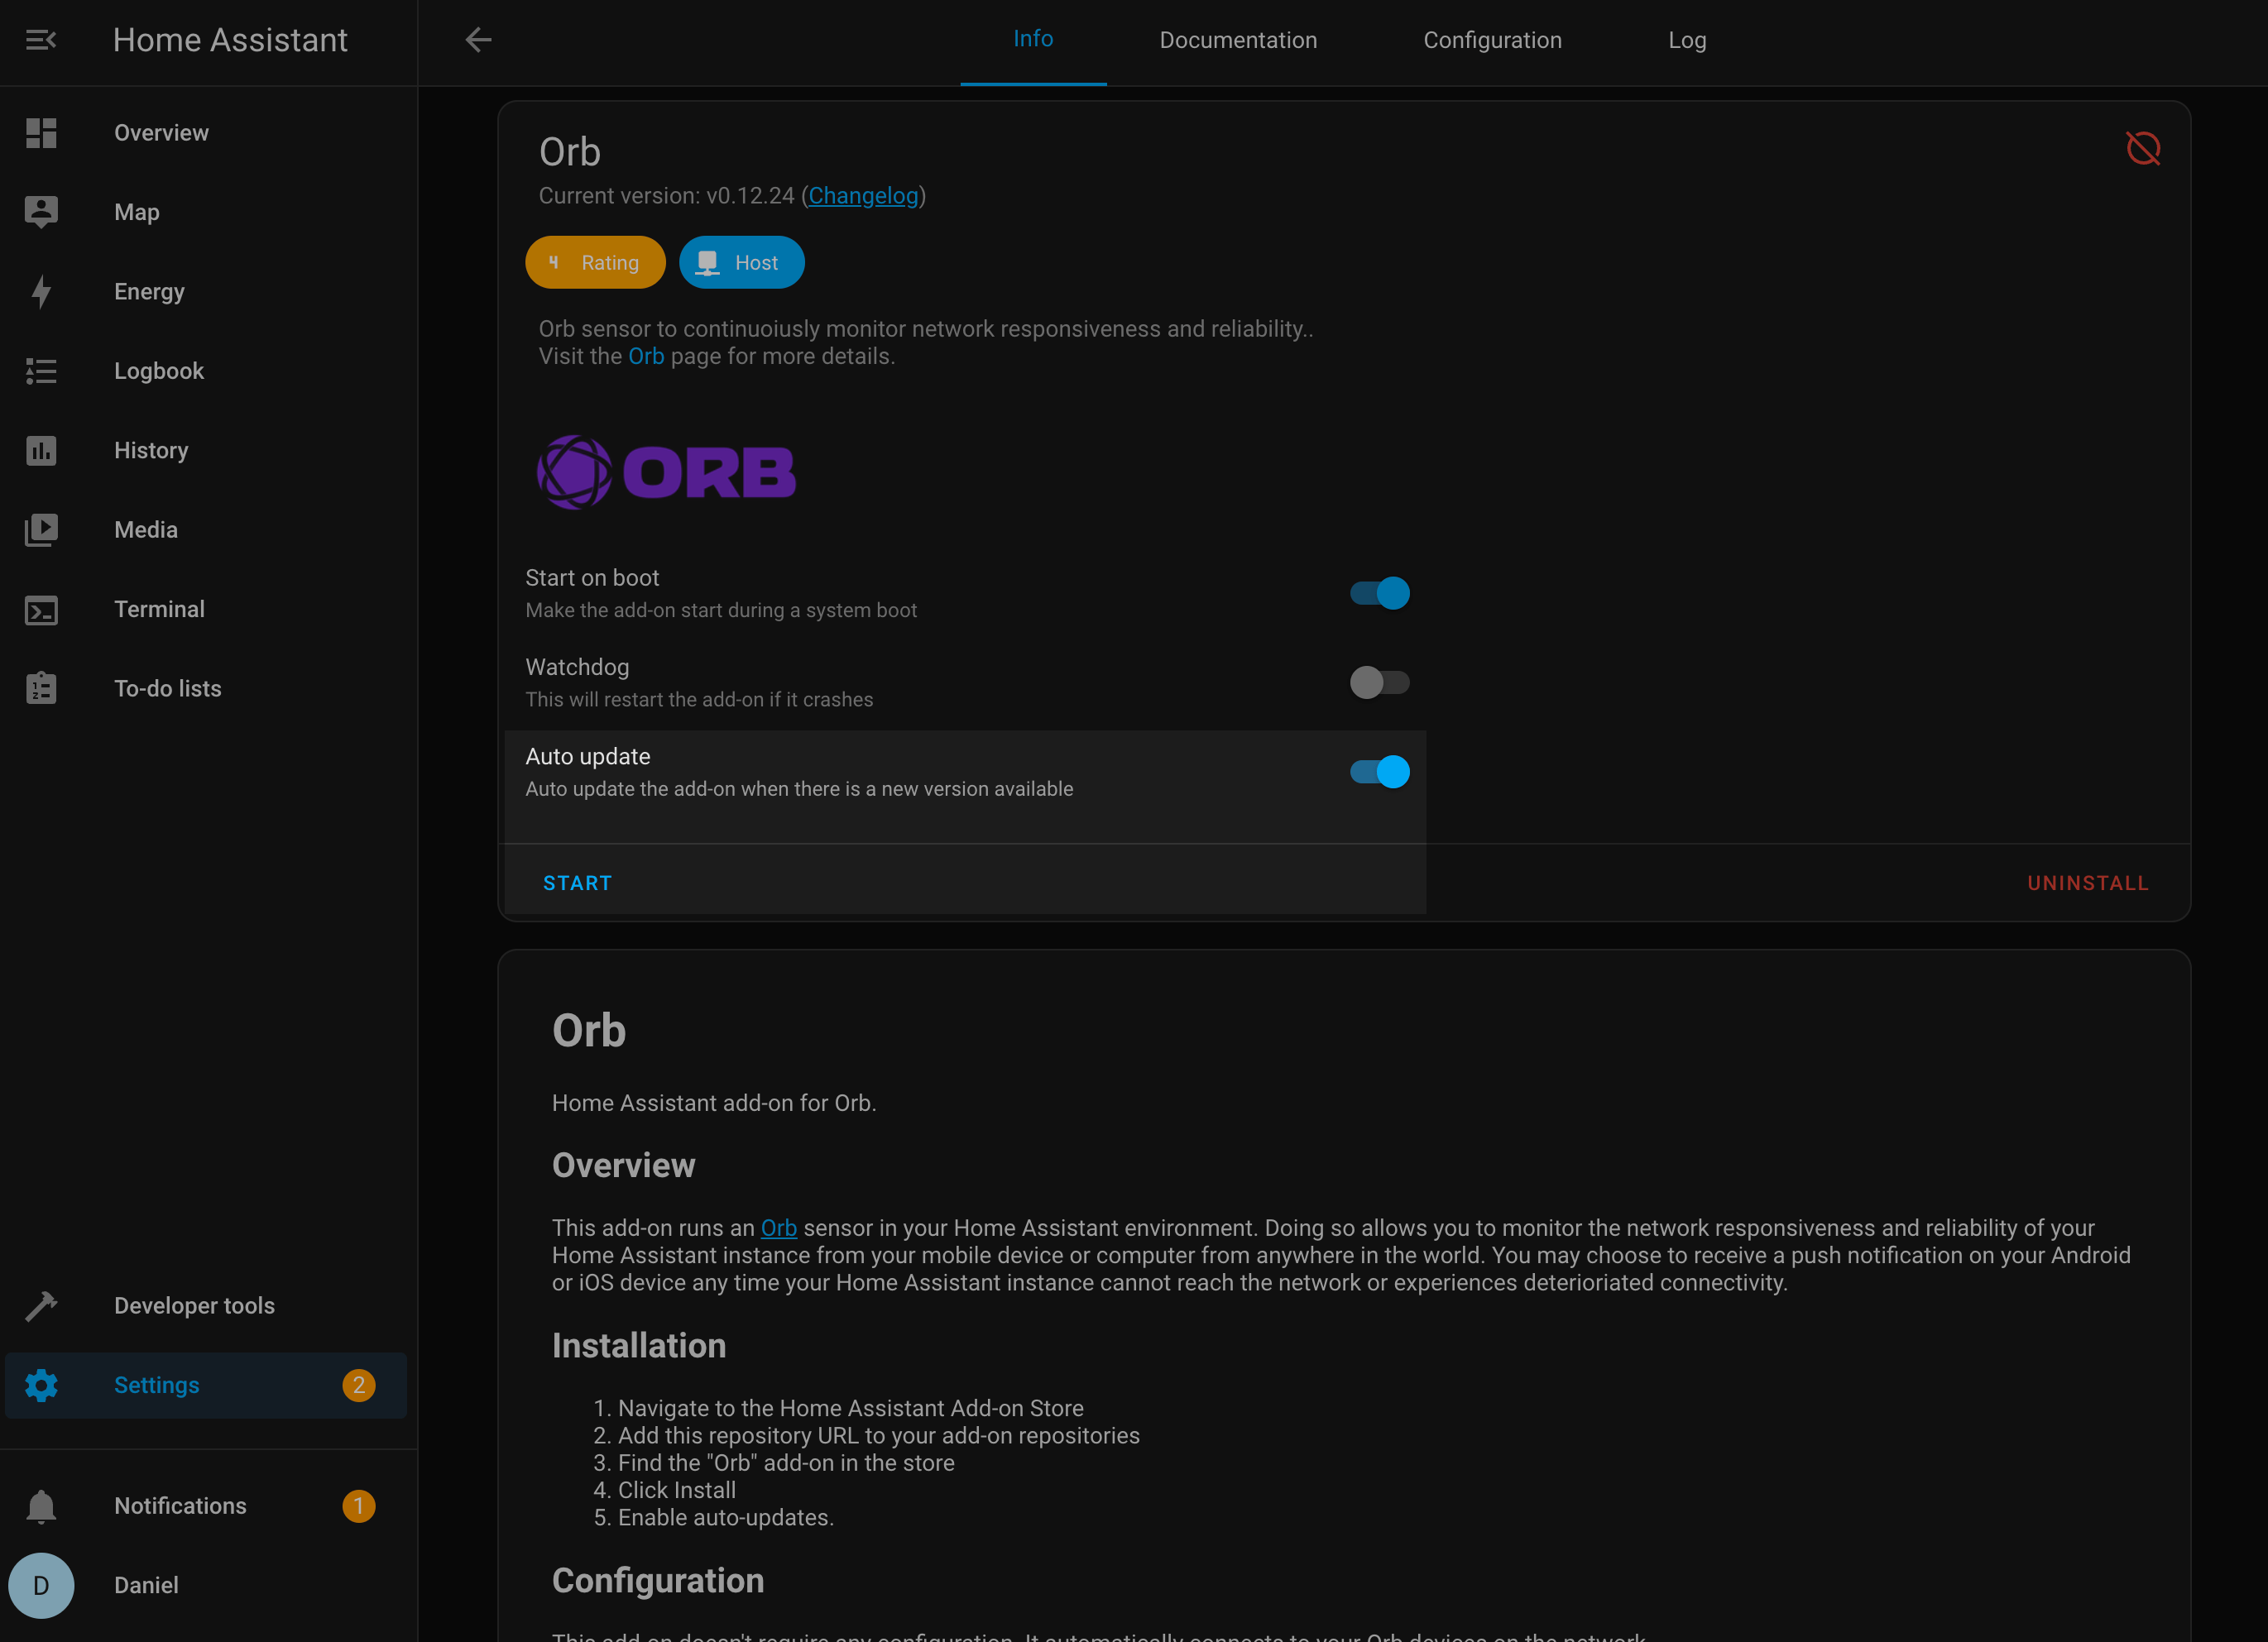Image resolution: width=2268 pixels, height=1642 pixels.
Task: Open the Logbook from the sidebar
Action: coord(159,370)
